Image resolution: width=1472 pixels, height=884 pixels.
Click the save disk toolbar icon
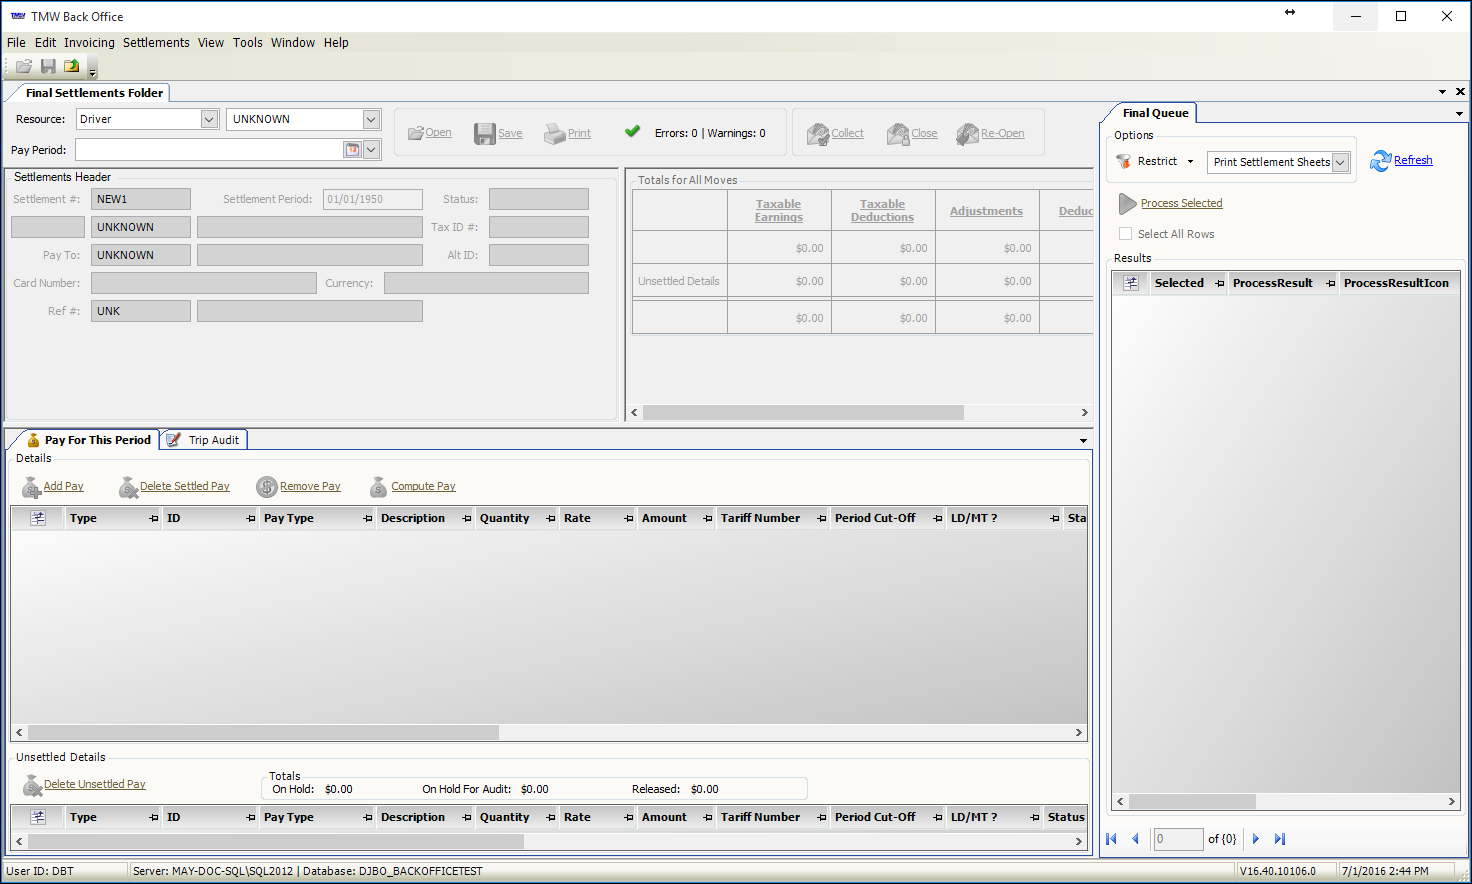[x=48, y=67]
